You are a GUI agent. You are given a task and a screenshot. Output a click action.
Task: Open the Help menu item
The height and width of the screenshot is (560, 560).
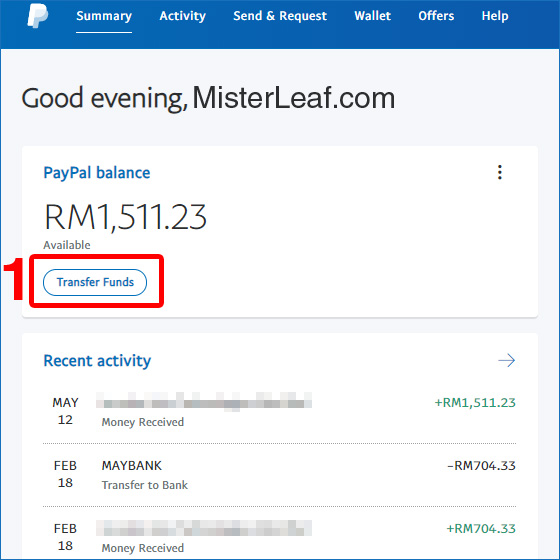[x=495, y=16]
